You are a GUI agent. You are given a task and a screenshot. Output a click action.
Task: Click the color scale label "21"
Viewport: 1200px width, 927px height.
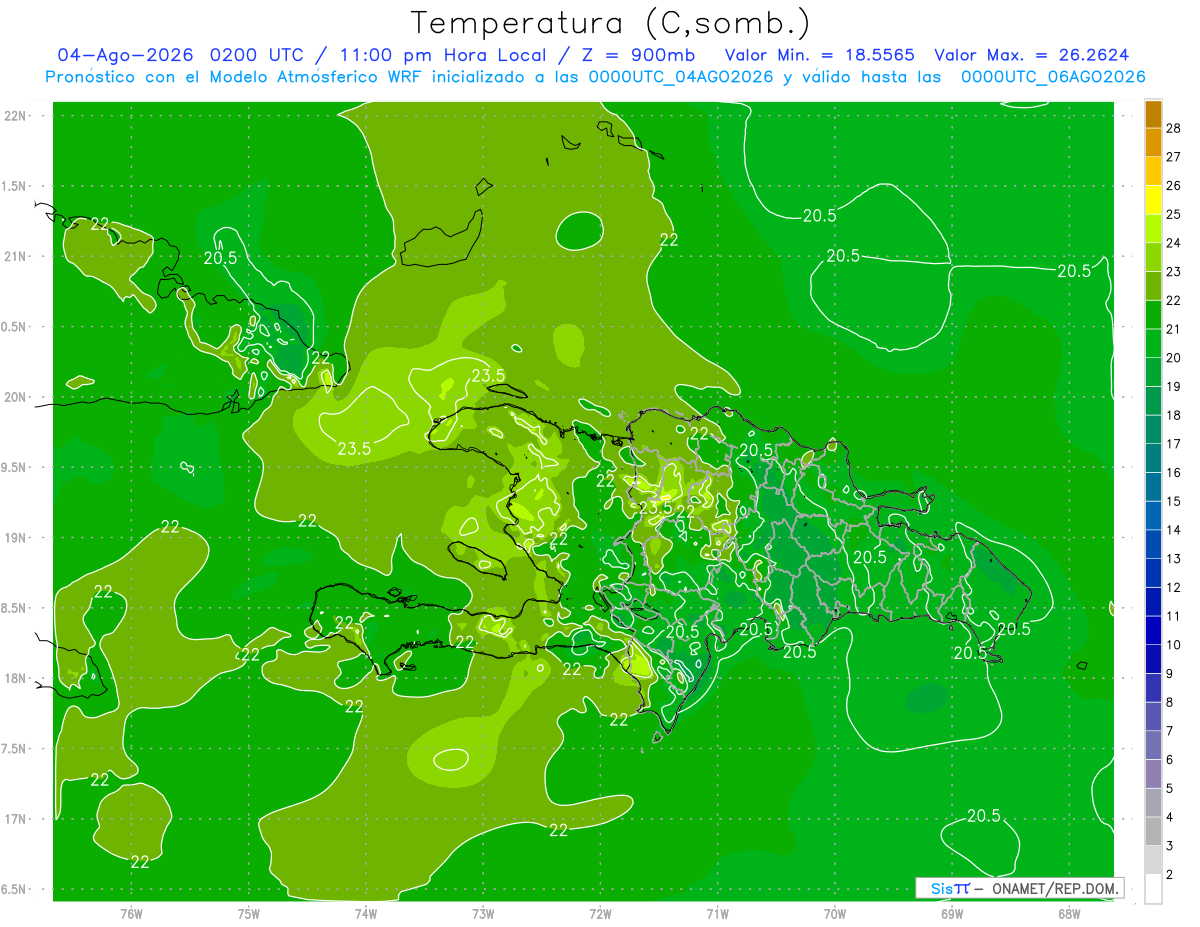(1174, 330)
